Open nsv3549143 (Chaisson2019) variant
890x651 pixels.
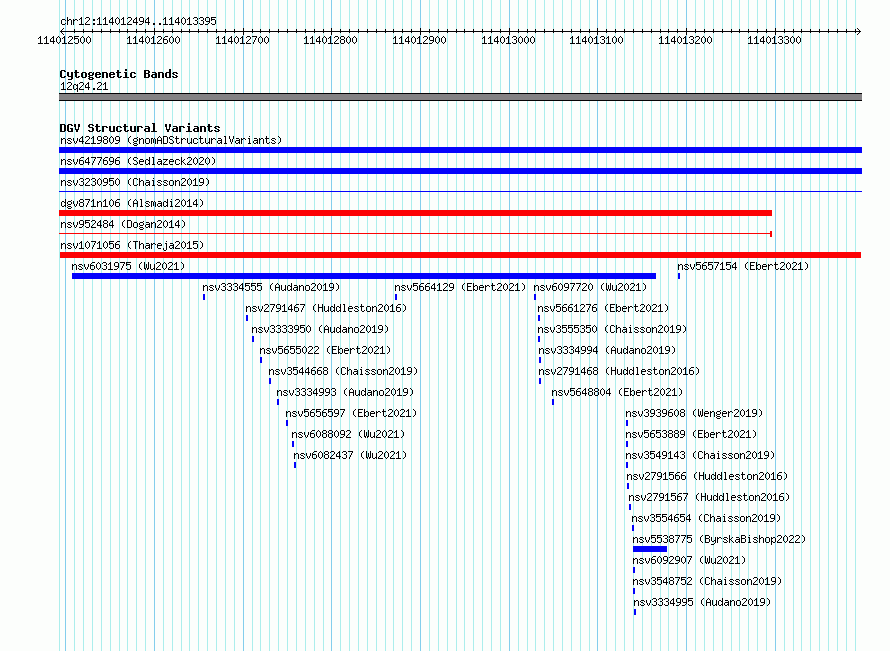click(700, 455)
